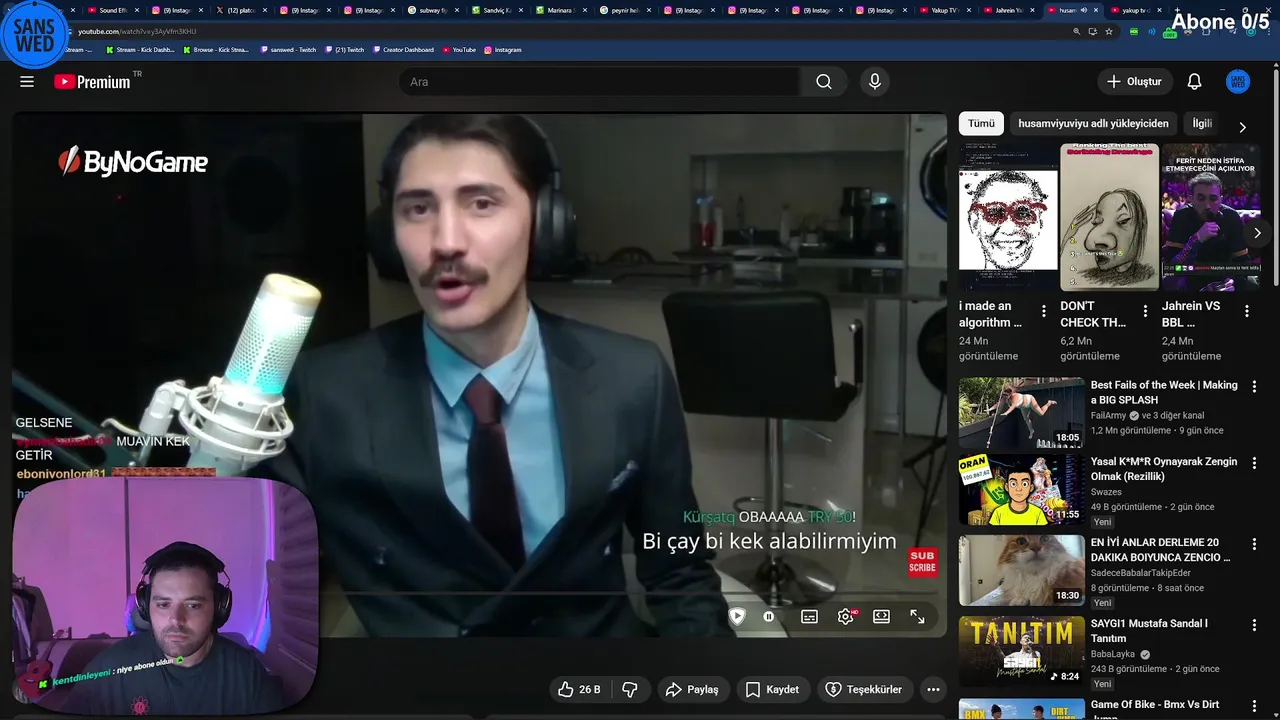Open 'Best Fails of the Week' thumbnail
1280x720 pixels.
click(x=1021, y=412)
